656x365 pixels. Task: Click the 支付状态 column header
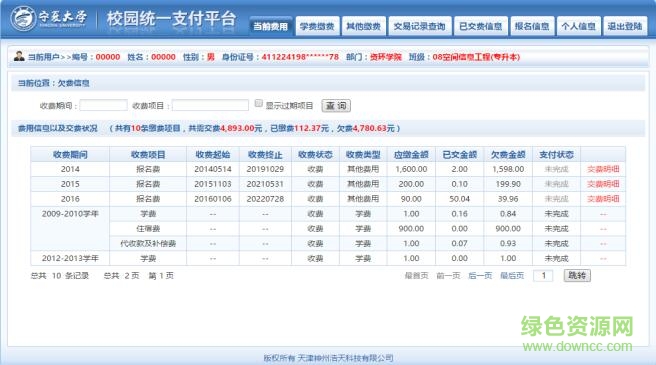coord(556,154)
